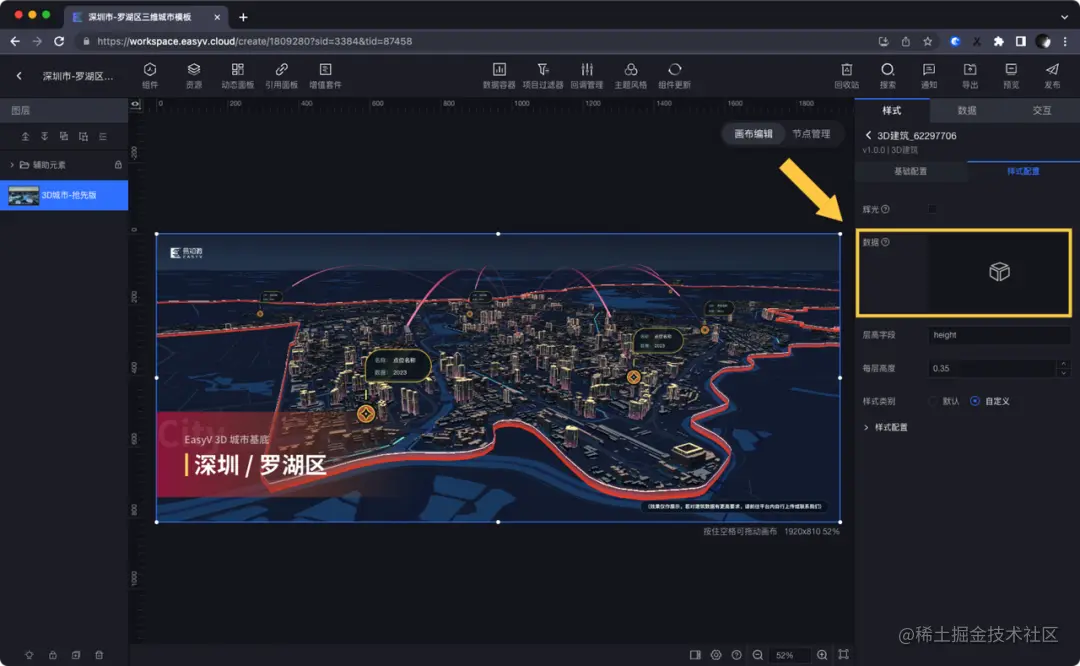Switch to 数据 tab in right panel
The height and width of the screenshot is (666, 1080).
967,110
